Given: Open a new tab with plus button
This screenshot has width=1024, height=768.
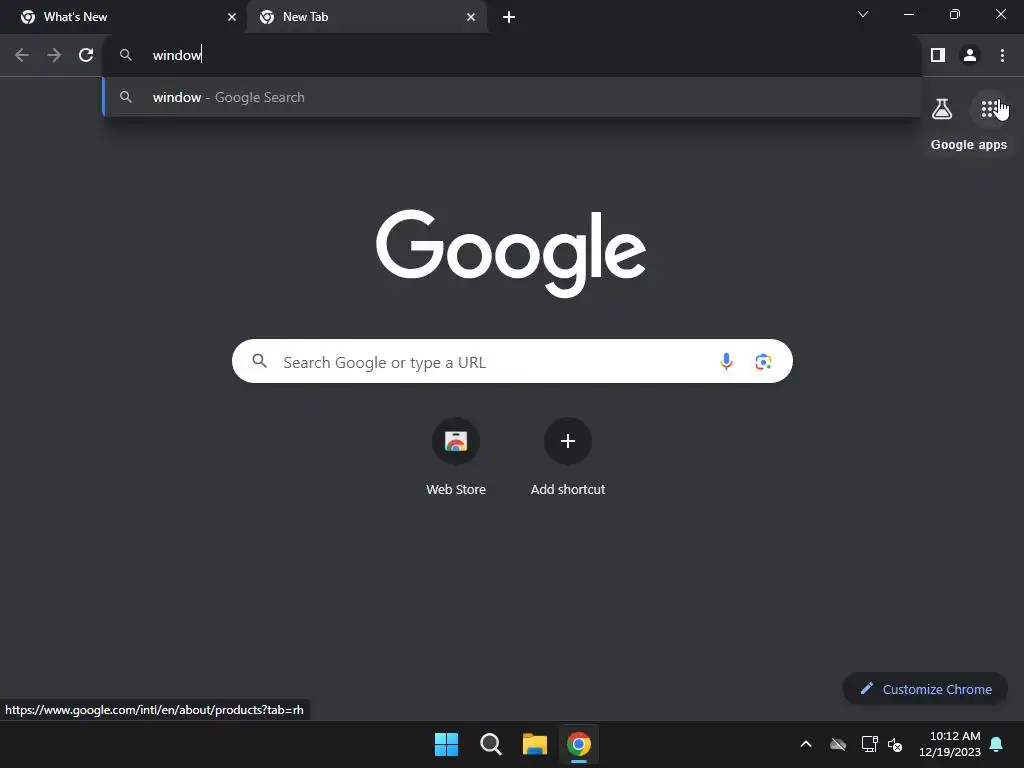Looking at the screenshot, I should tap(509, 17).
